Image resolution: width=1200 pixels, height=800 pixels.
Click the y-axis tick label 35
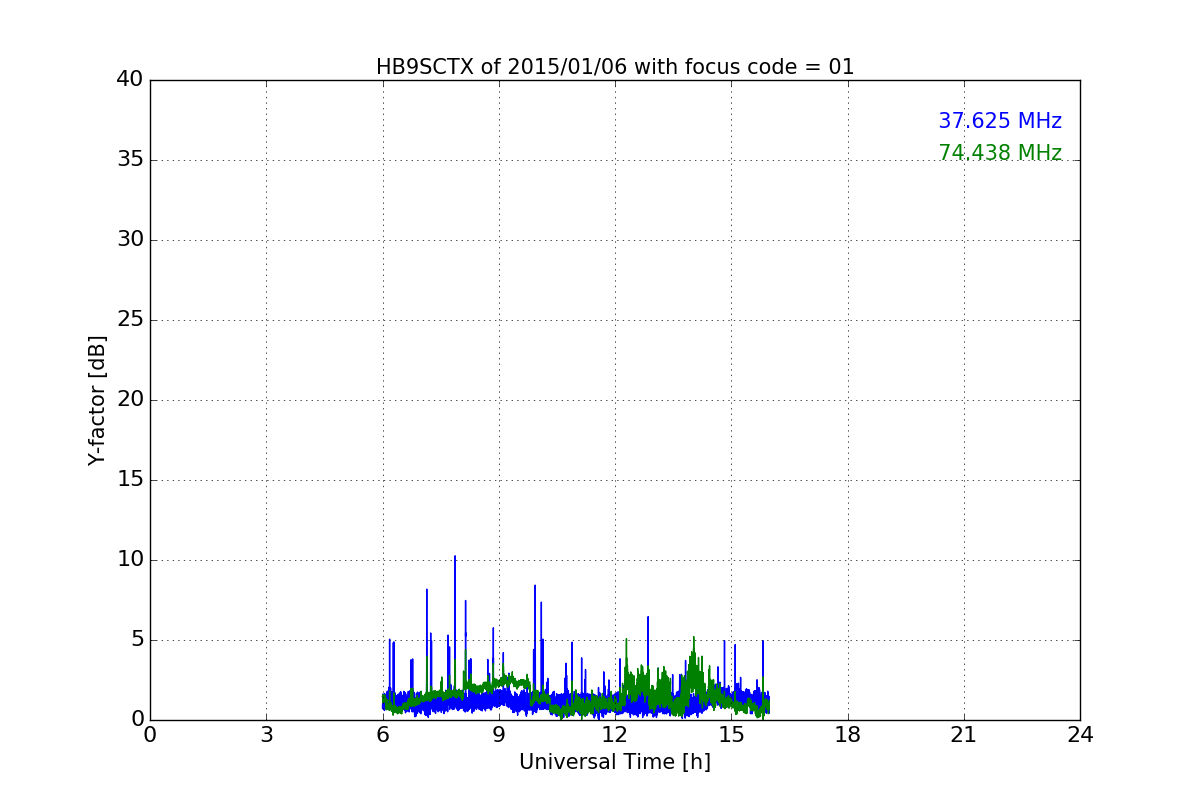tap(130, 160)
